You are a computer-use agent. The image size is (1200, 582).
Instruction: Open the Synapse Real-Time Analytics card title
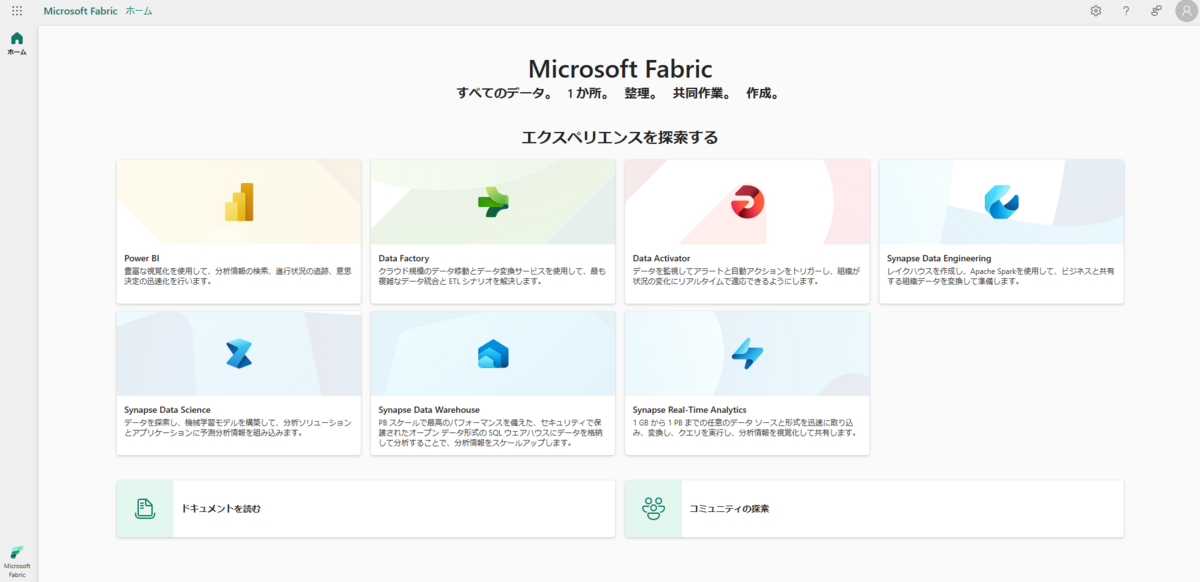pos(690,410)
